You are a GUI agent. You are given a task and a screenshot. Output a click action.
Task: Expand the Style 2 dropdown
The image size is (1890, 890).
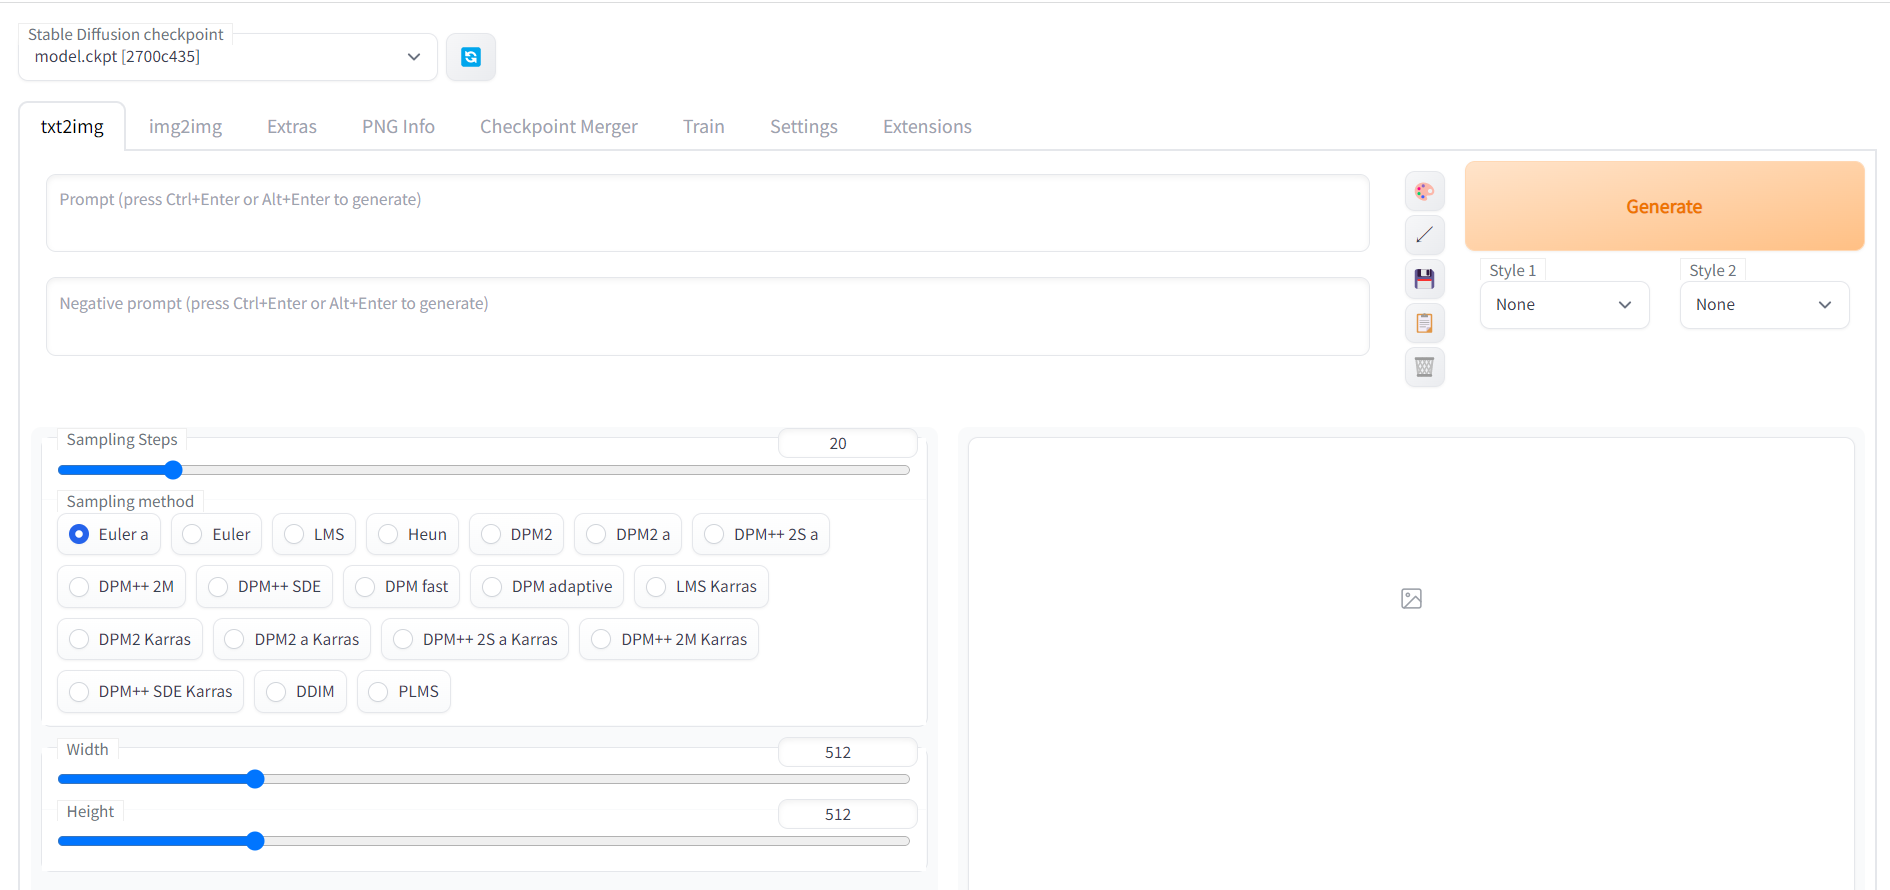tap(1764, 305)
